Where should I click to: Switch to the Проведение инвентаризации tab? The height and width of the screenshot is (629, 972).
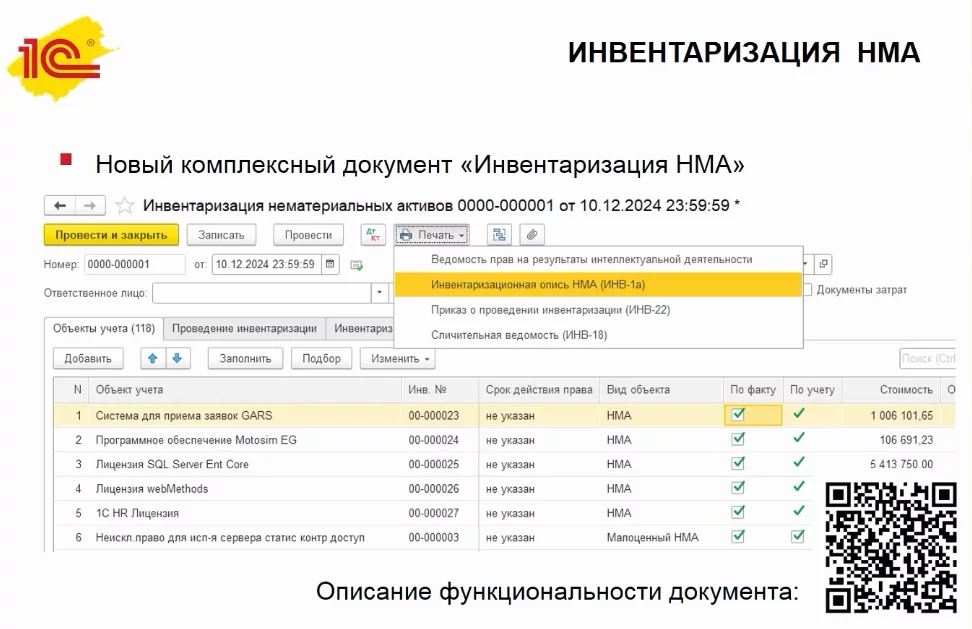[244, 328]
